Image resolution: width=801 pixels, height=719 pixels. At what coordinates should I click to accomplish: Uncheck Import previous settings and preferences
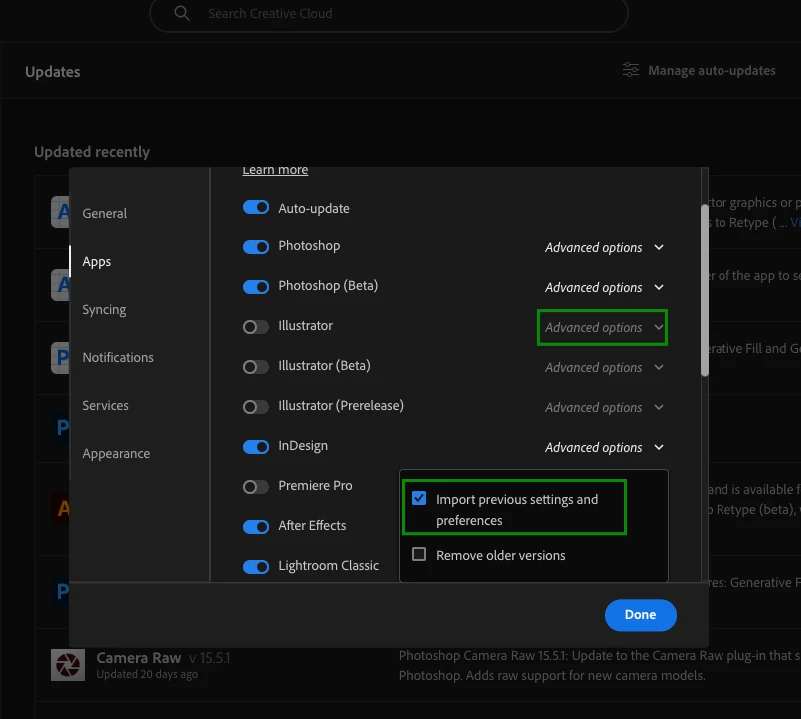tap(419, 498)
